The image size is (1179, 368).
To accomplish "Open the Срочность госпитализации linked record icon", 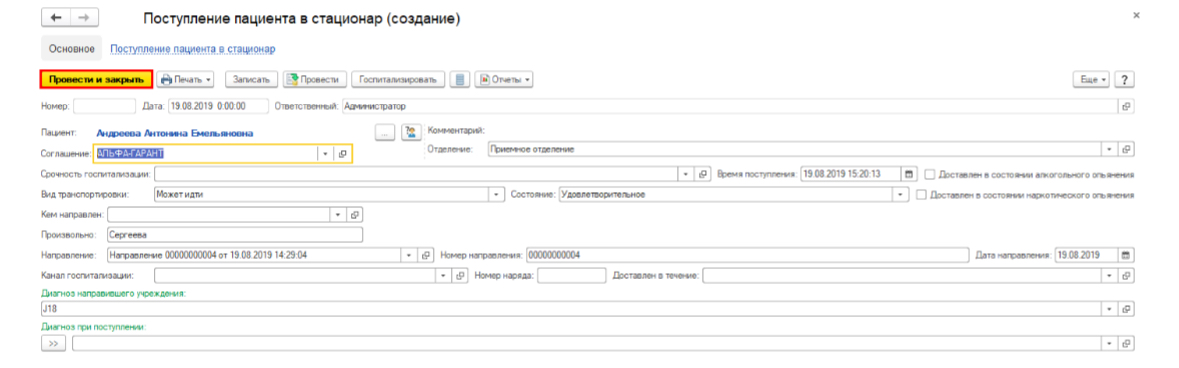I will 703,174.
